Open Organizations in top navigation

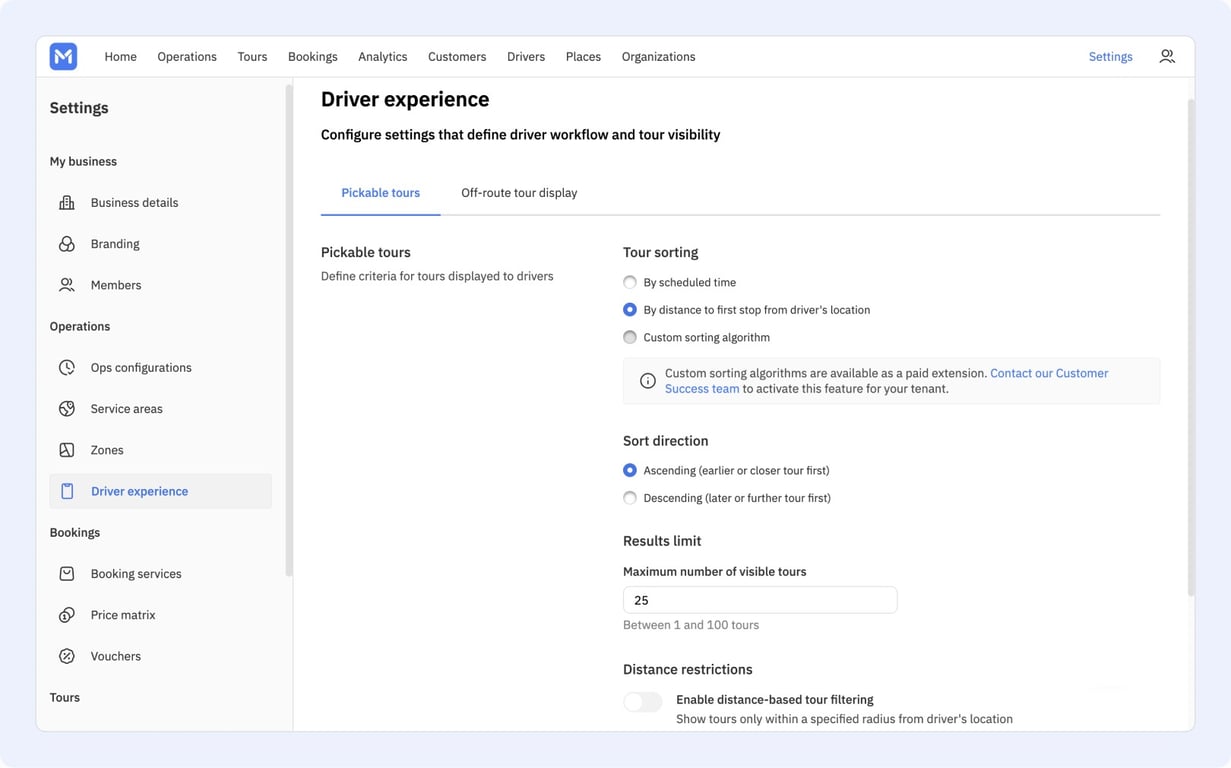pyautogui.click(x=658, y=57)
